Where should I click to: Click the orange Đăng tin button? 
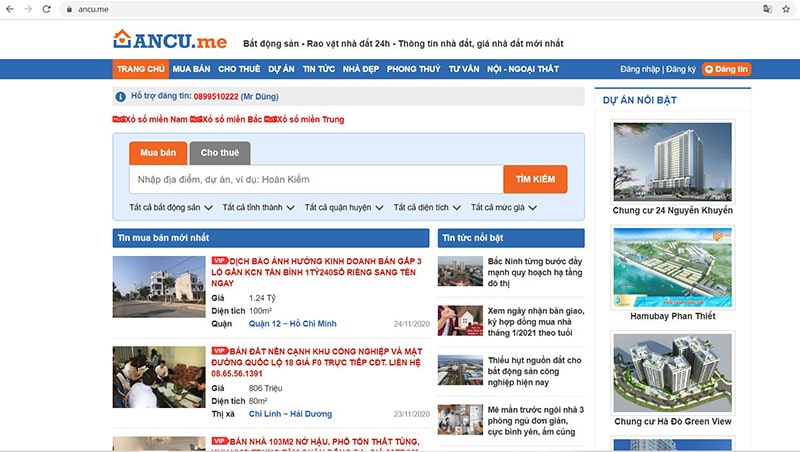click(x=726, y=69)
